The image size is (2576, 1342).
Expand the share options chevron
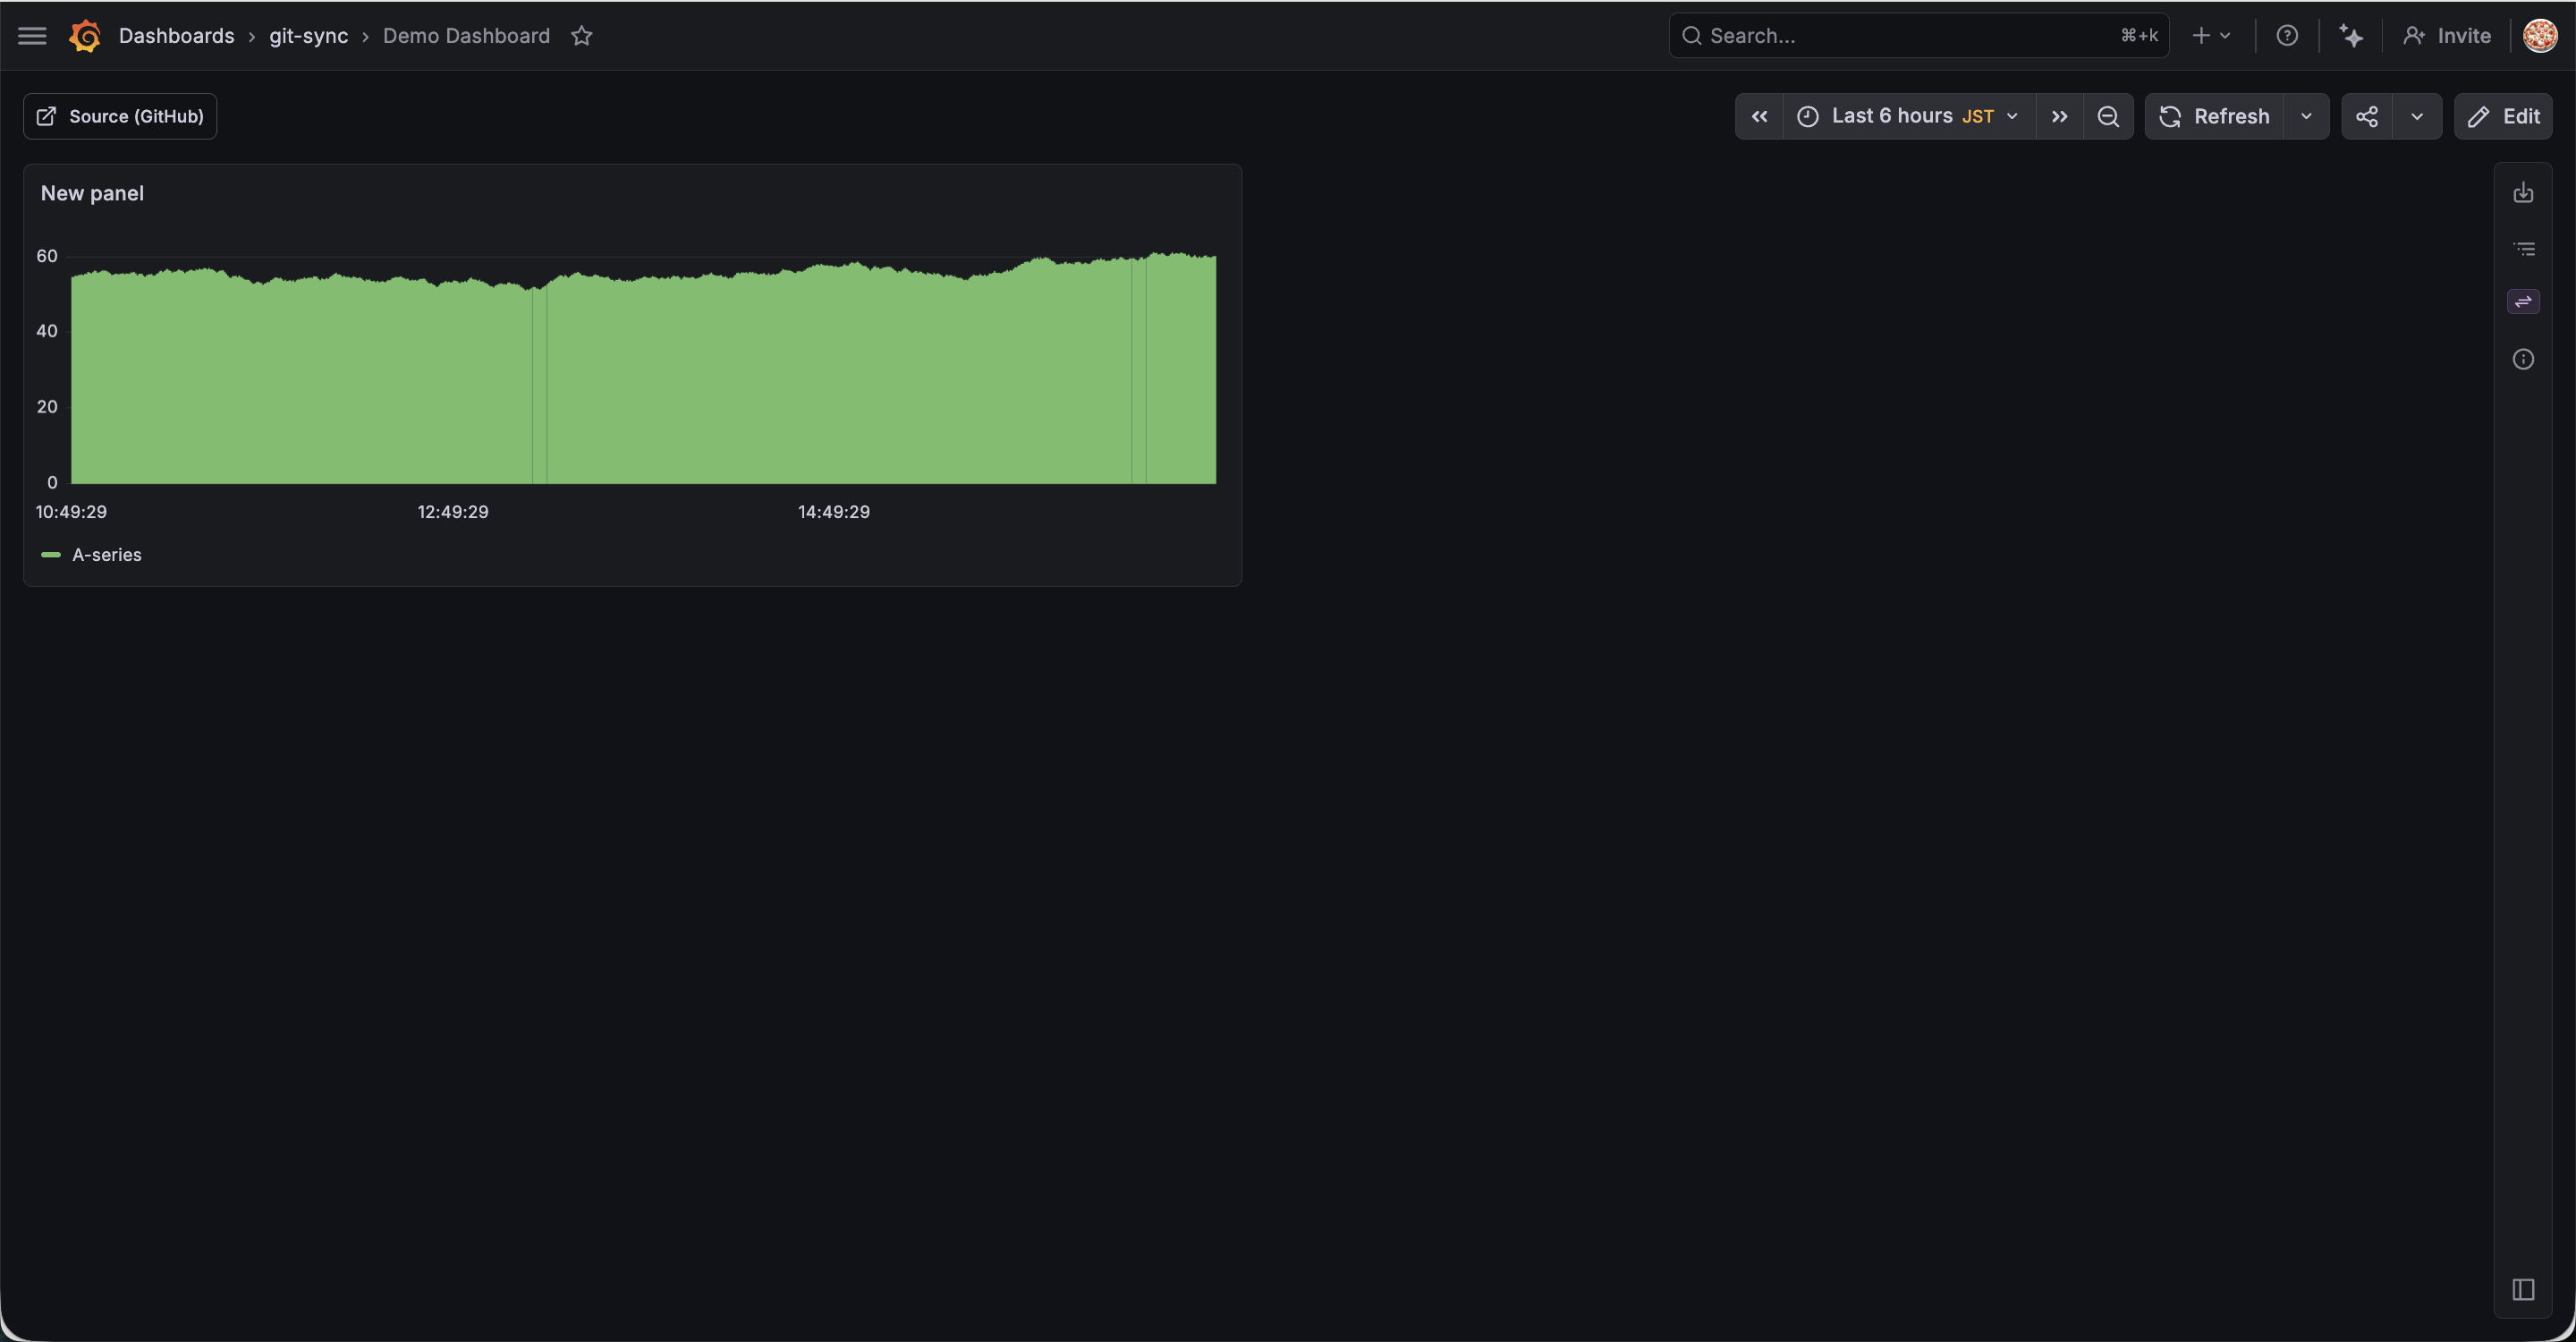[2417, 117]
